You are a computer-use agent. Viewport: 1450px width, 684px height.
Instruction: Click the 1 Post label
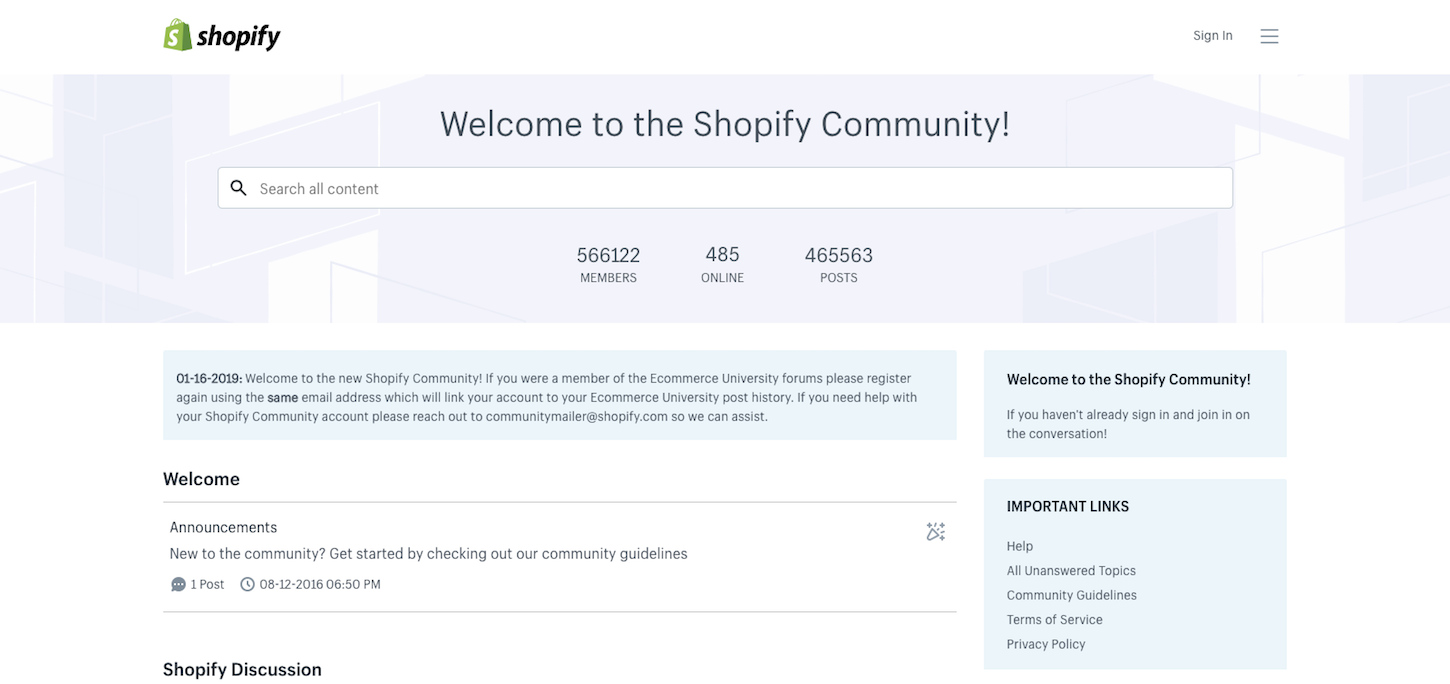207,584
